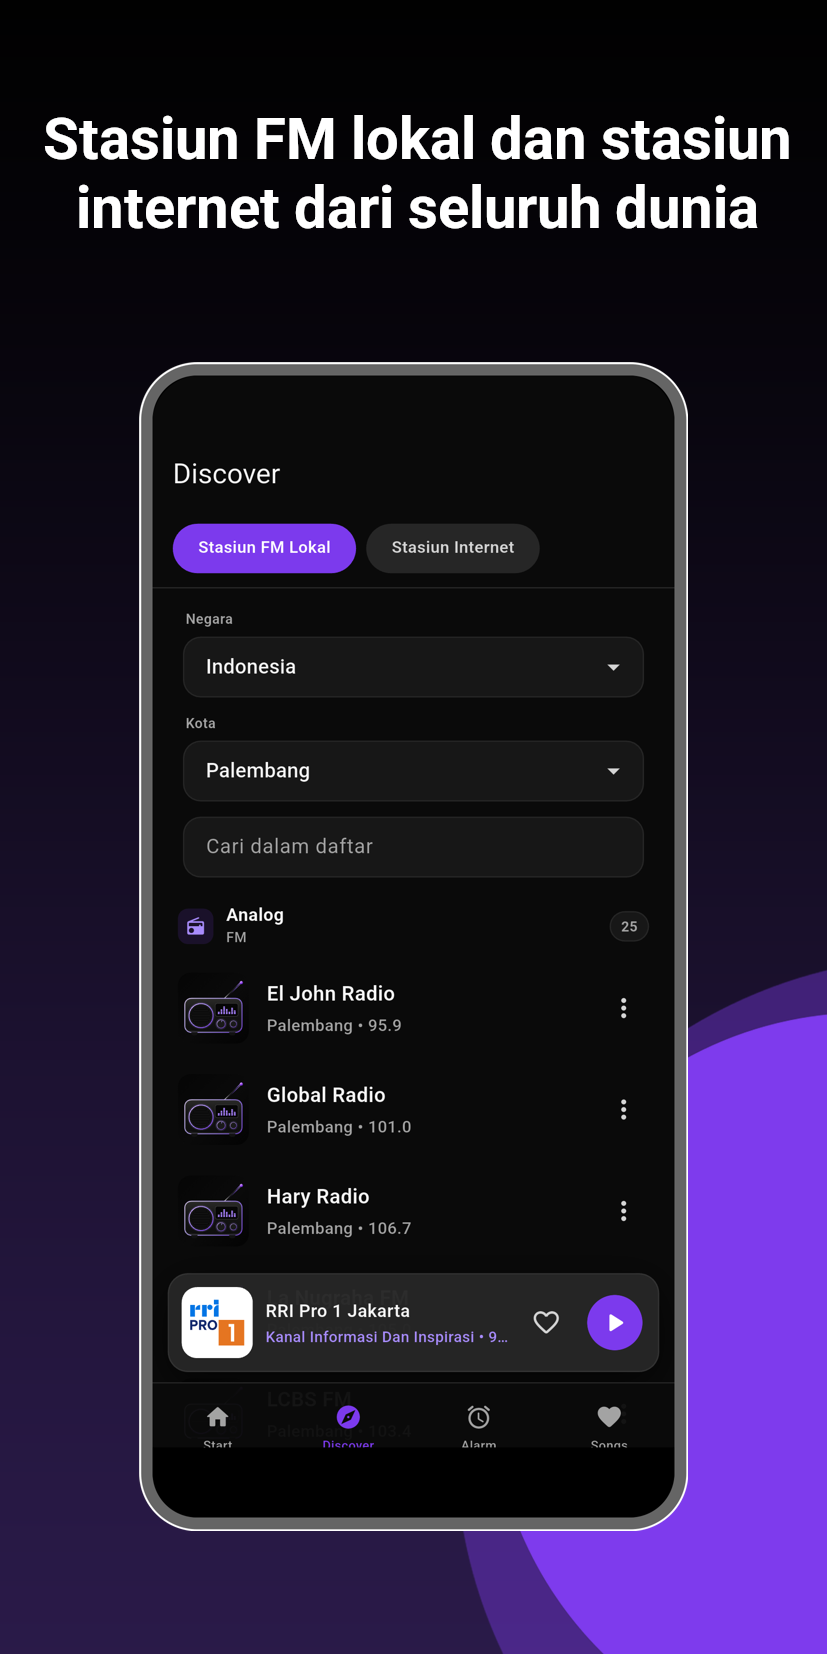Open the Discover compass tab
827x1654 pixels.
tap(348, 1425)
